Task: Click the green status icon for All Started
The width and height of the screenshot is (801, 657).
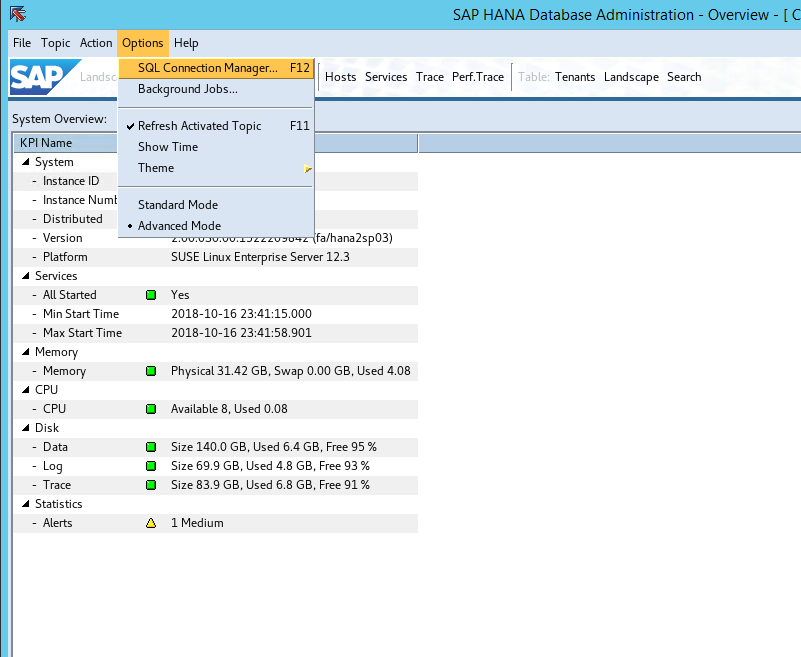Action: point(151,295)
